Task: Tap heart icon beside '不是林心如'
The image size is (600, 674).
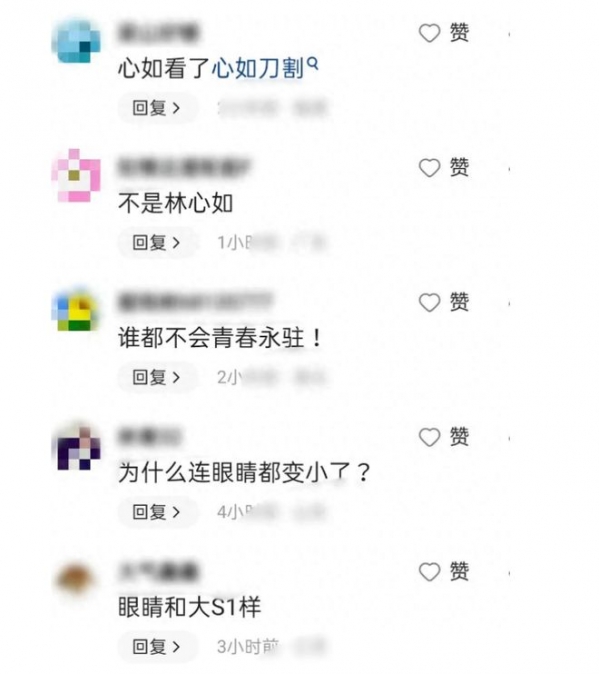Action: (429, 168)
